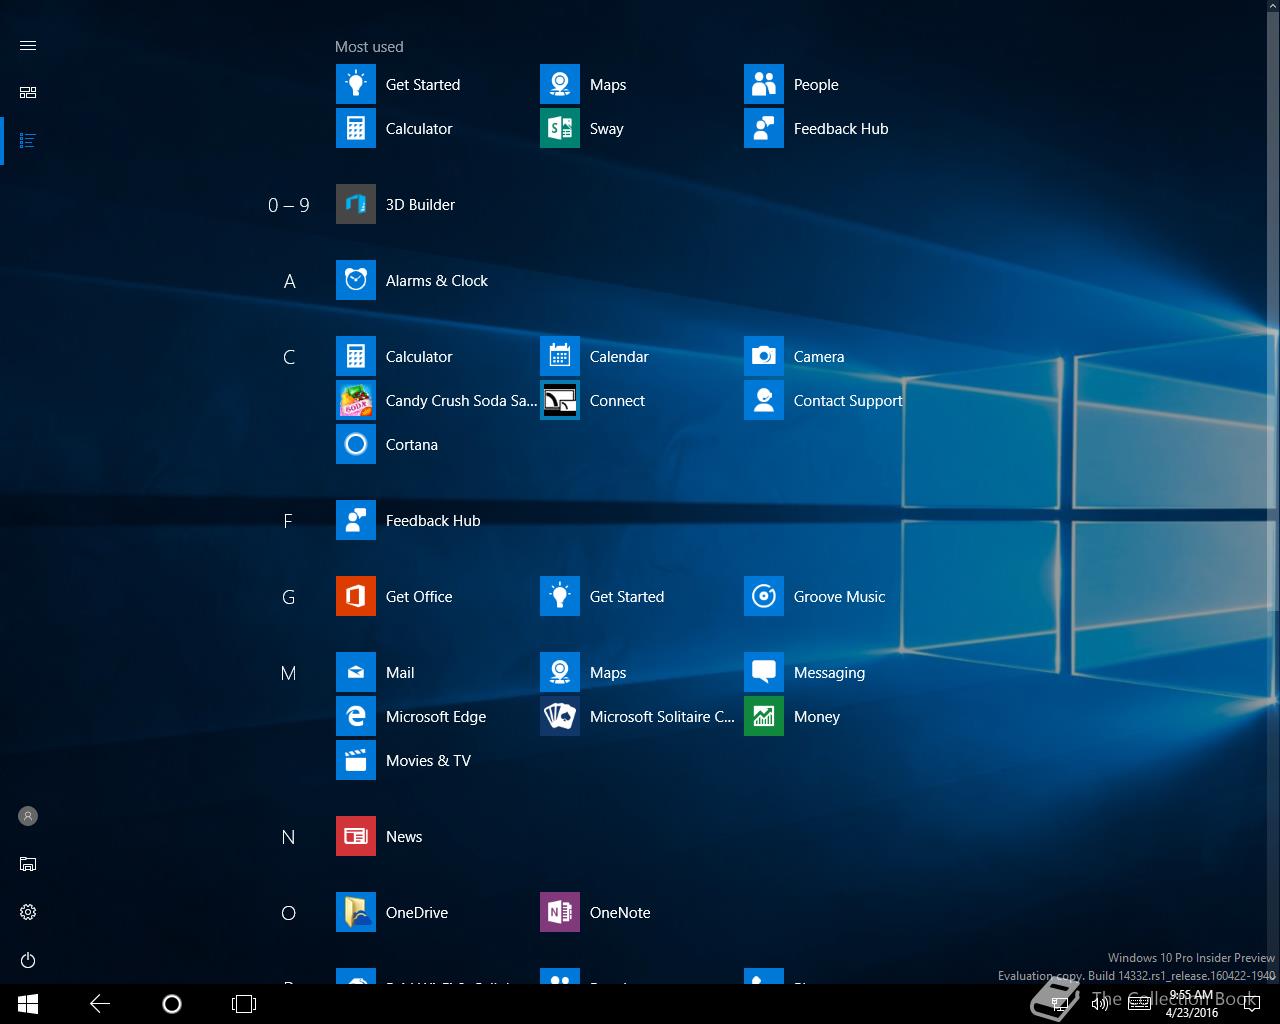The image size is (1280, 1024).
Task: Open Cortana circle on taskbar
Action: pyautogui.click(x=172, y=1004)
